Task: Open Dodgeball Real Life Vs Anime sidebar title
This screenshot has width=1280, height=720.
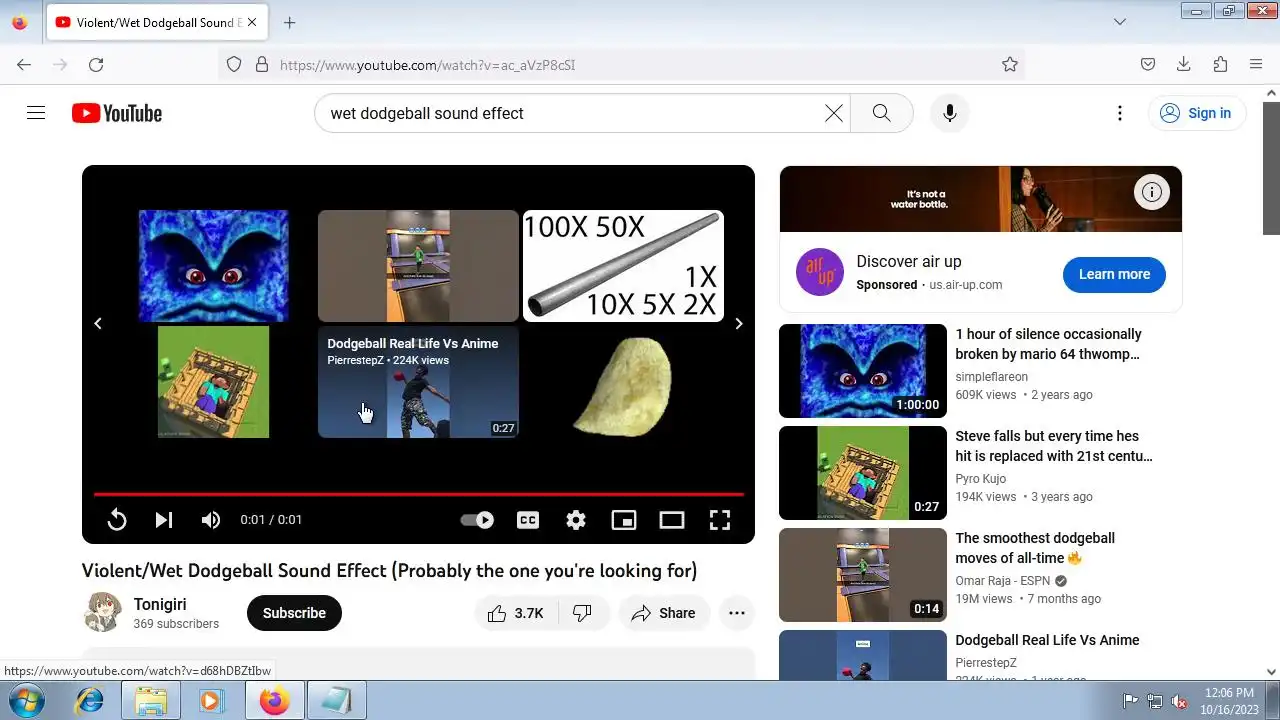Action: (x=1047, y=640)
